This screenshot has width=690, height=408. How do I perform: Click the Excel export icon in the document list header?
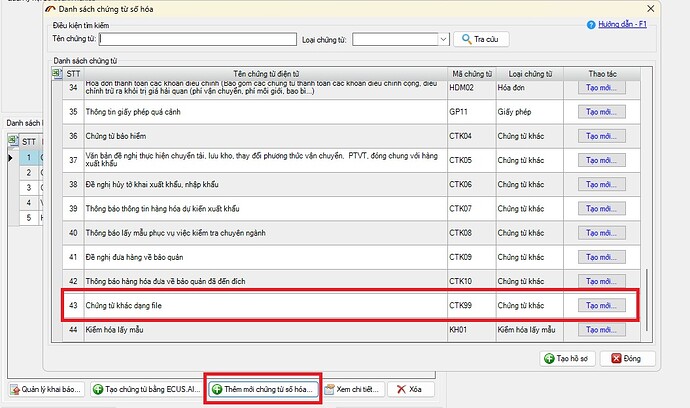57,74
